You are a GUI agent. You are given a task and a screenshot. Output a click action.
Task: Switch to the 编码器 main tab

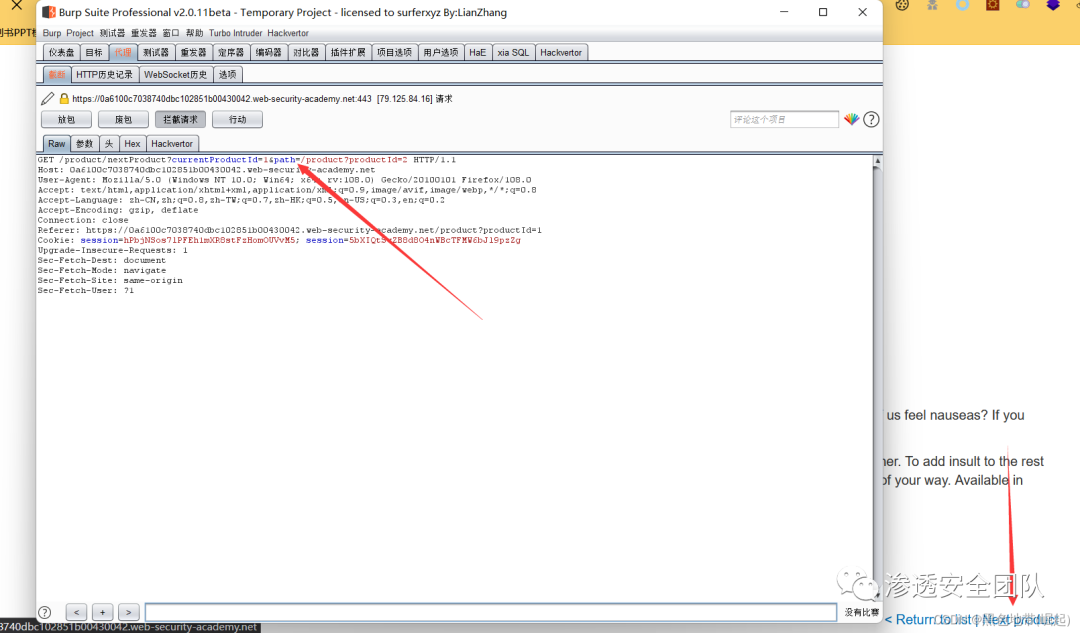tap(269, 52)
